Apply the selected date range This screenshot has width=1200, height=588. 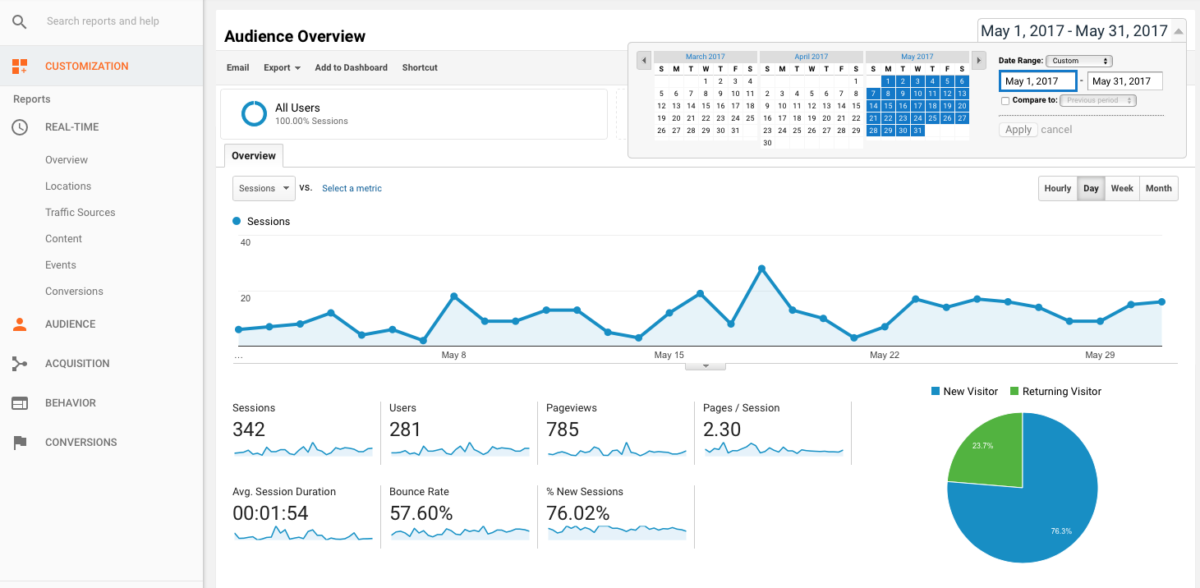coord(1017,129)
